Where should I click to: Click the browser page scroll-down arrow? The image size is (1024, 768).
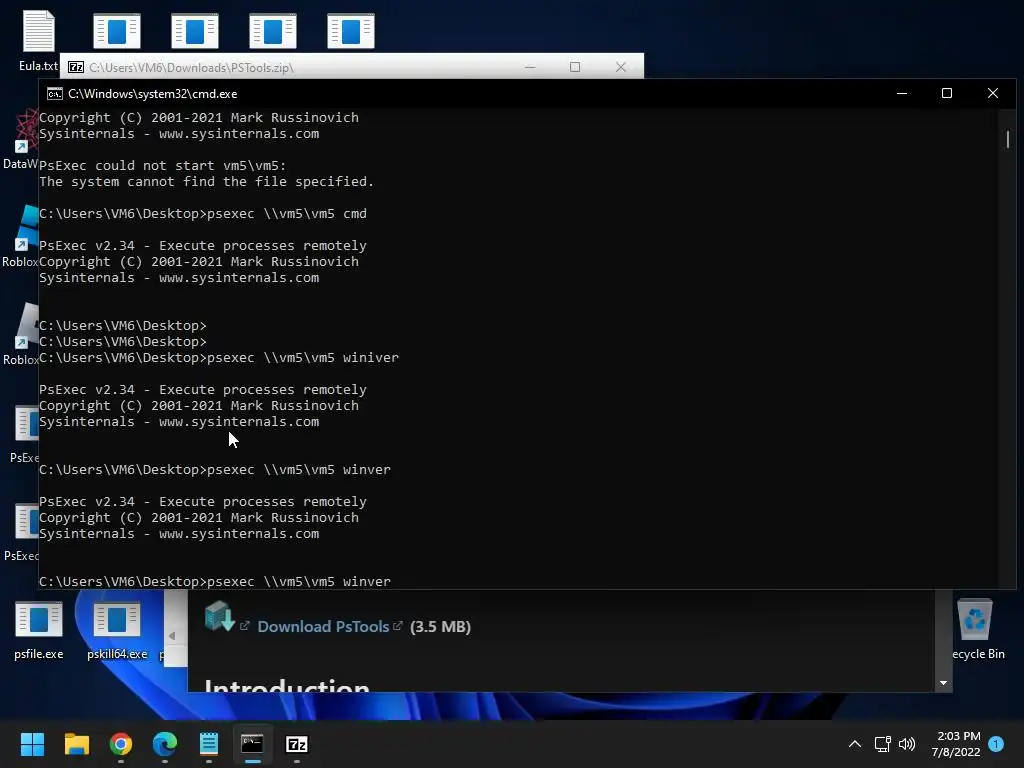943,683
